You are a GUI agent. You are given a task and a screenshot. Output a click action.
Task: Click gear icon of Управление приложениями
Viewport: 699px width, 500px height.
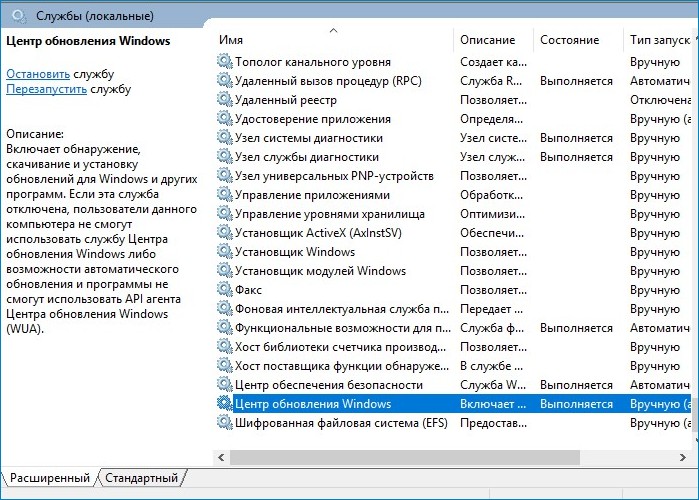pyautogui.click(x=224, y=195)
